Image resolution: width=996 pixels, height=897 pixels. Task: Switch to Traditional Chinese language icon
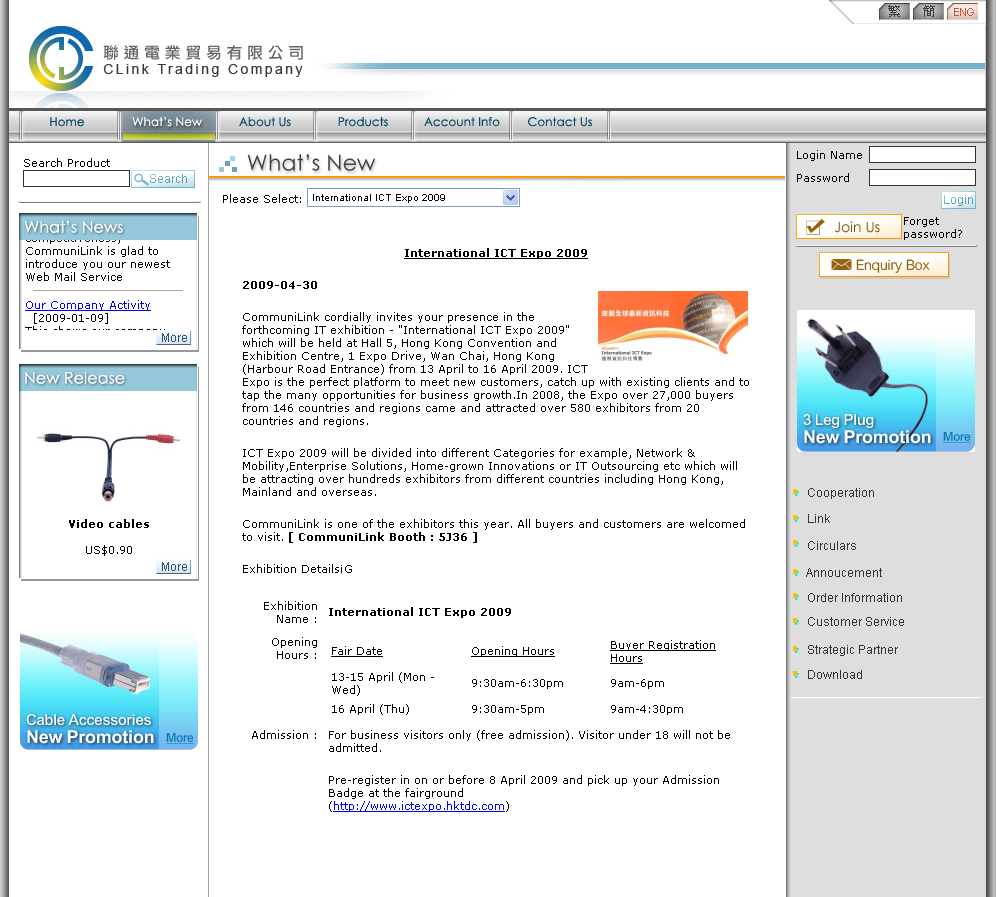click(894, 12)
